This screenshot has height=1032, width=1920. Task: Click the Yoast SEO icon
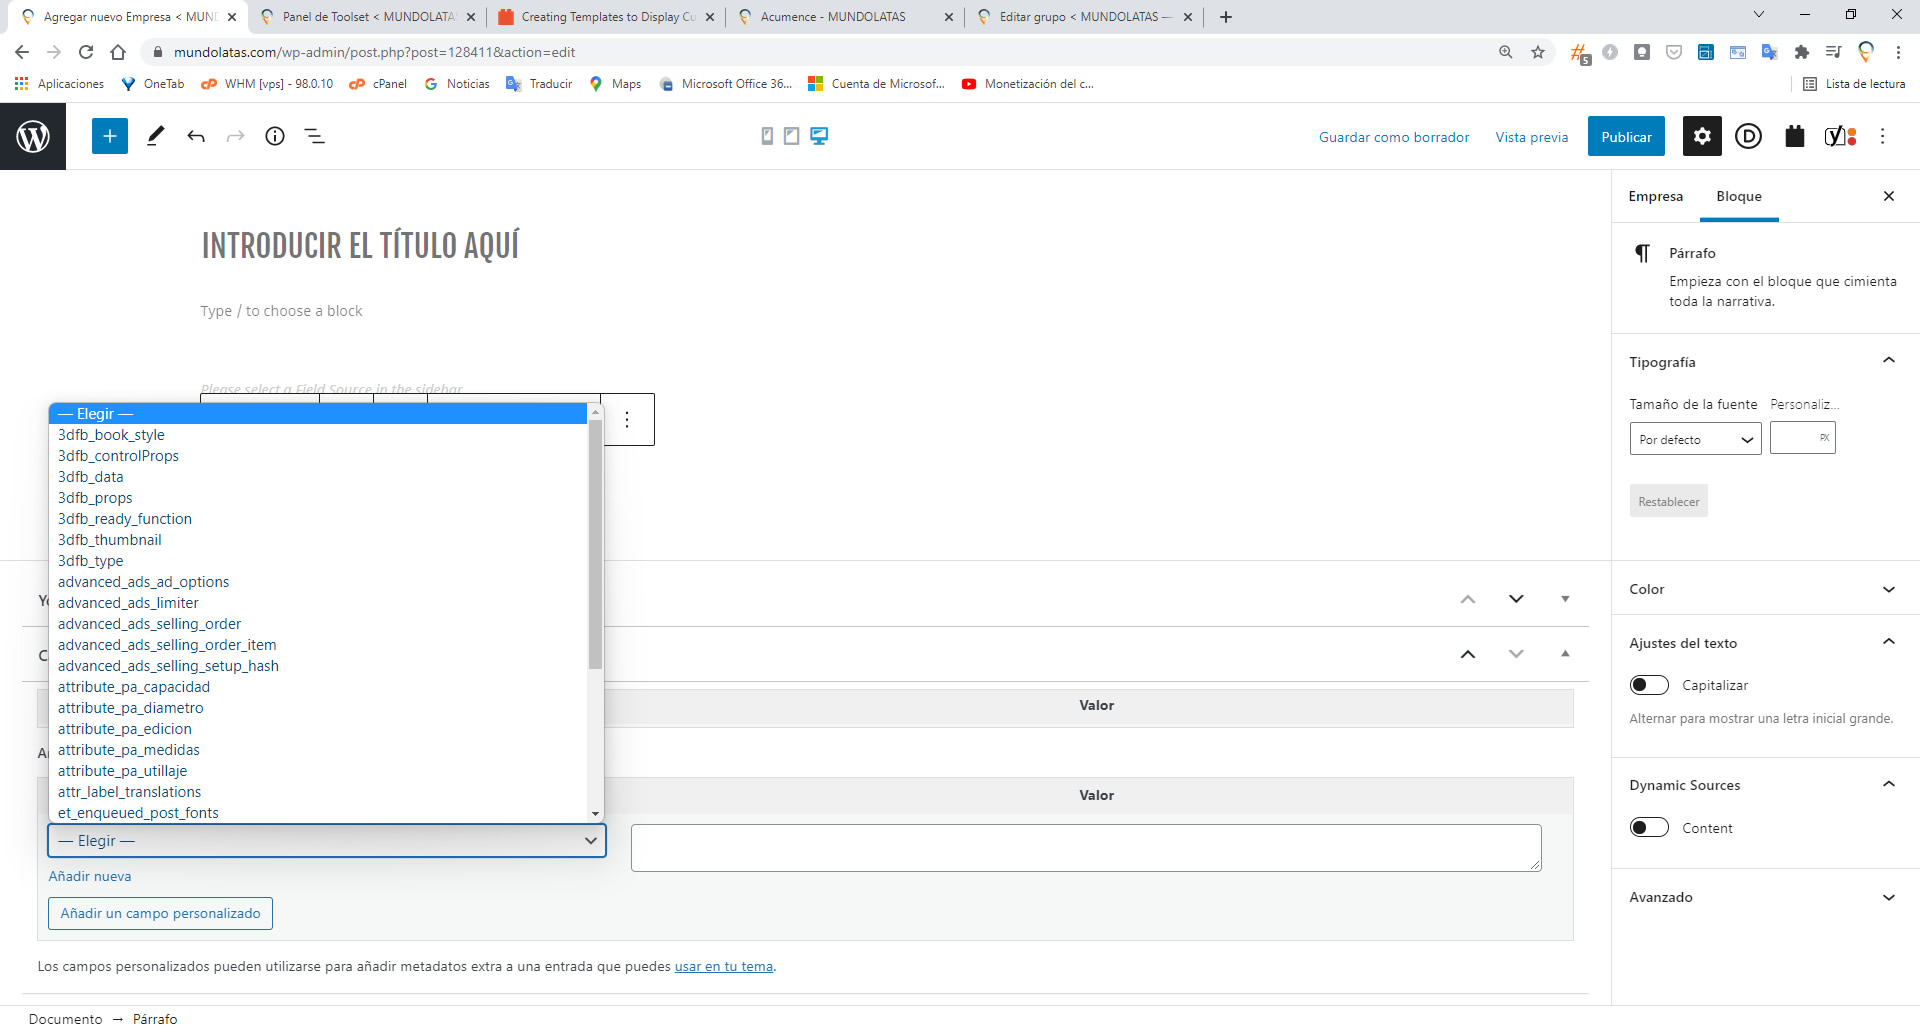pyautogui.click(x=1840, y=136)
